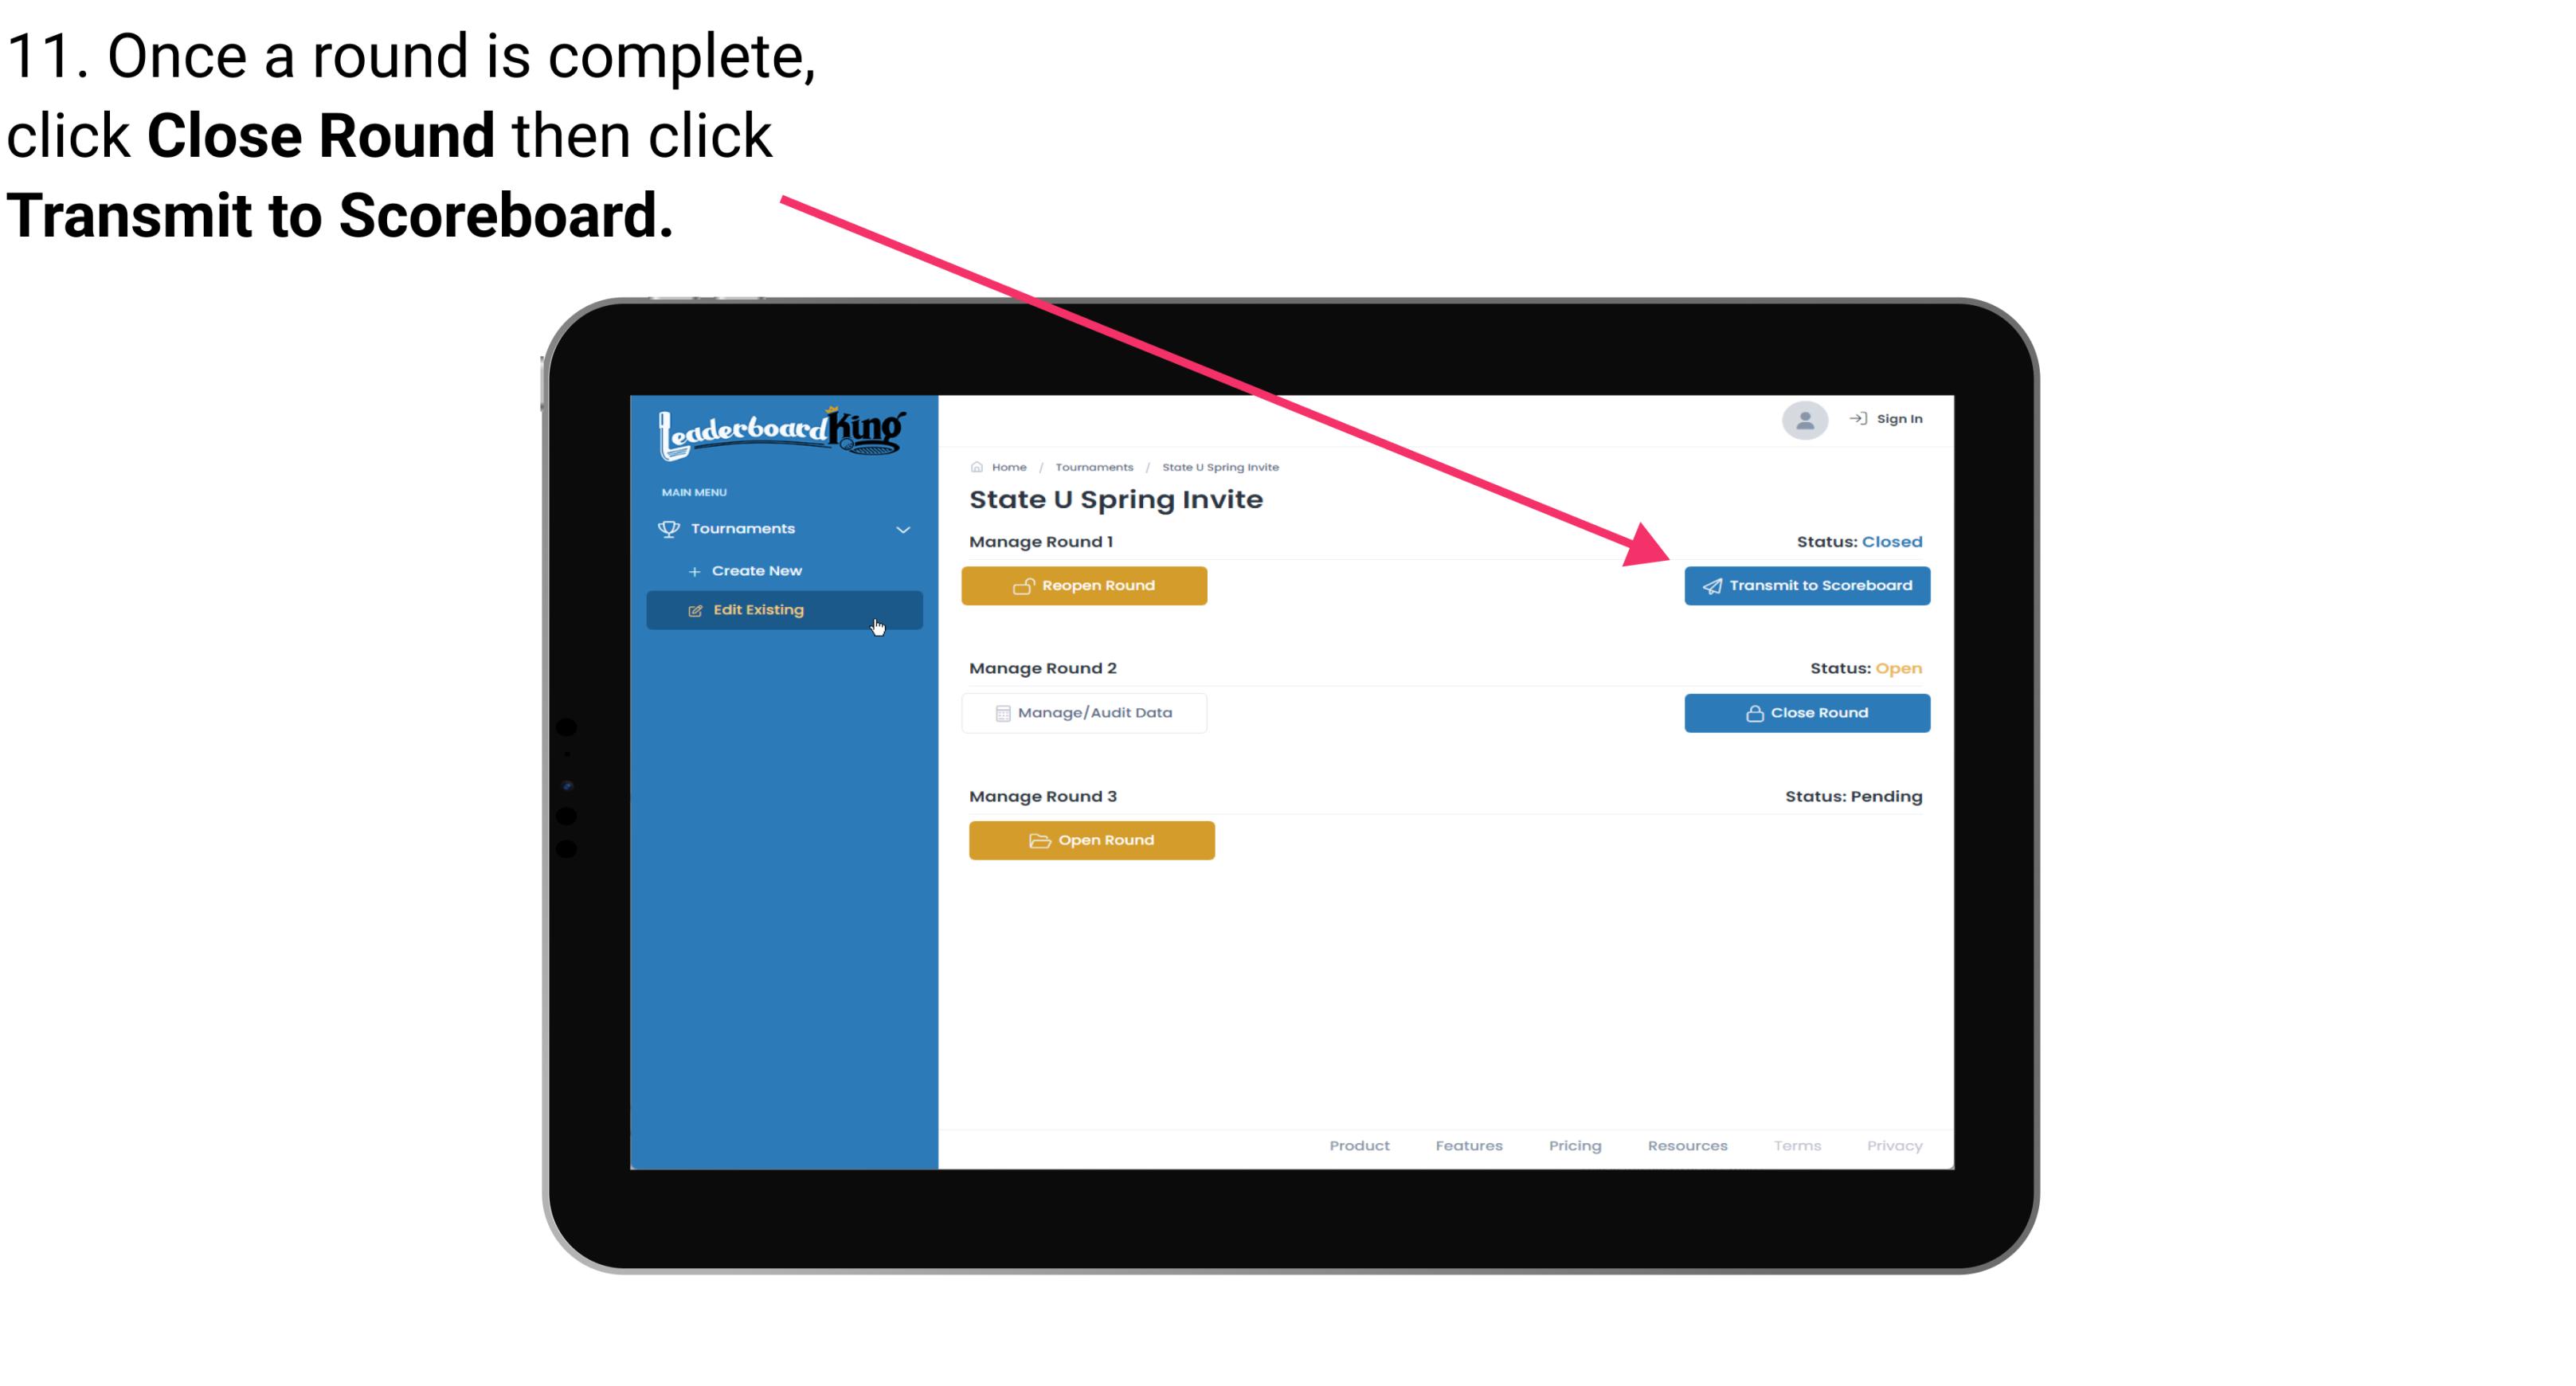Click the Tournaments breadcrumb link
Viewport: 2576px width, 1386px height.
[1092, 466]
